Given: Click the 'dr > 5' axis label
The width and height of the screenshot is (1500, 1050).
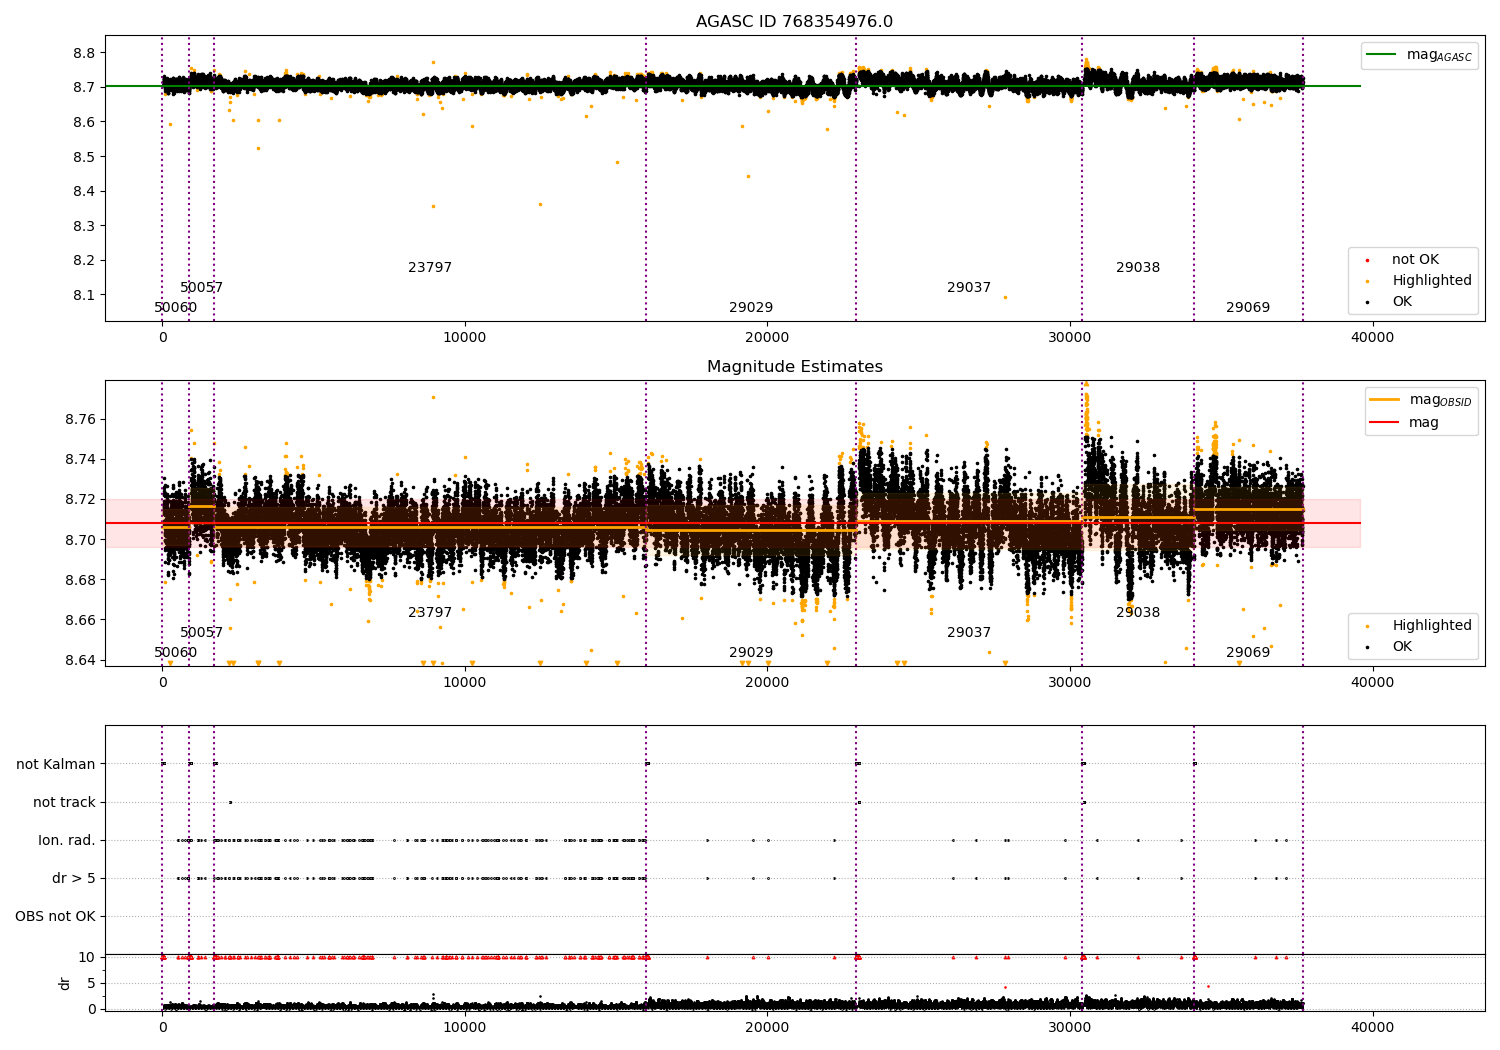Looking at the screenshot, I should (x=74, y=878).
